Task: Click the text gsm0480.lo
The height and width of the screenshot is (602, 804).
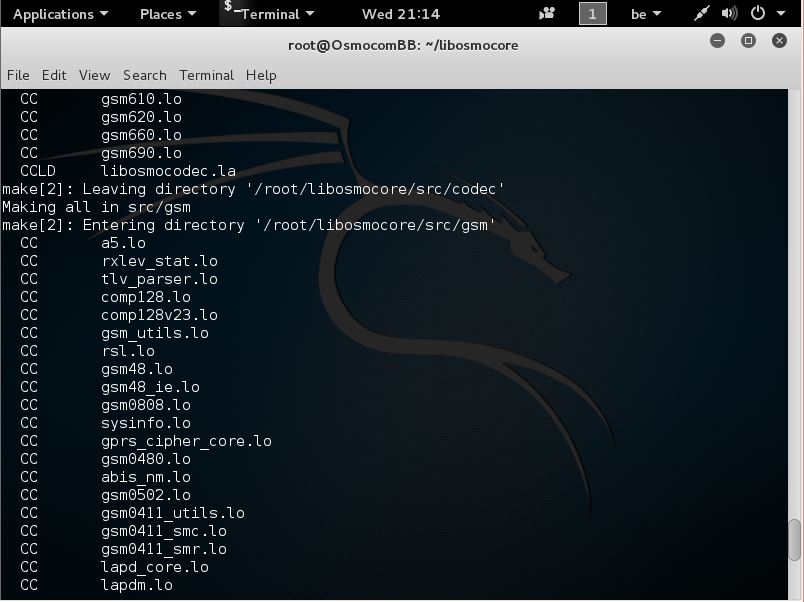Action: click(x=146, y=459)
